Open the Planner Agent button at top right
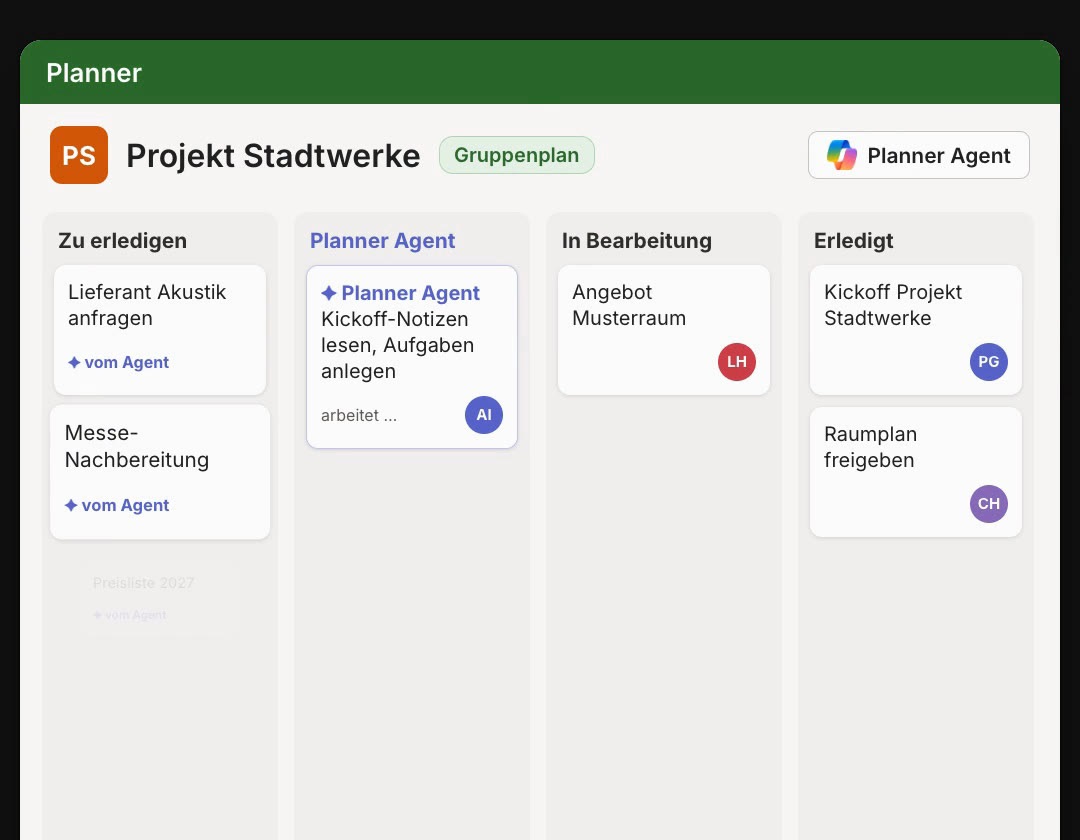This screenshot has height=840, width=1080. 918,155
